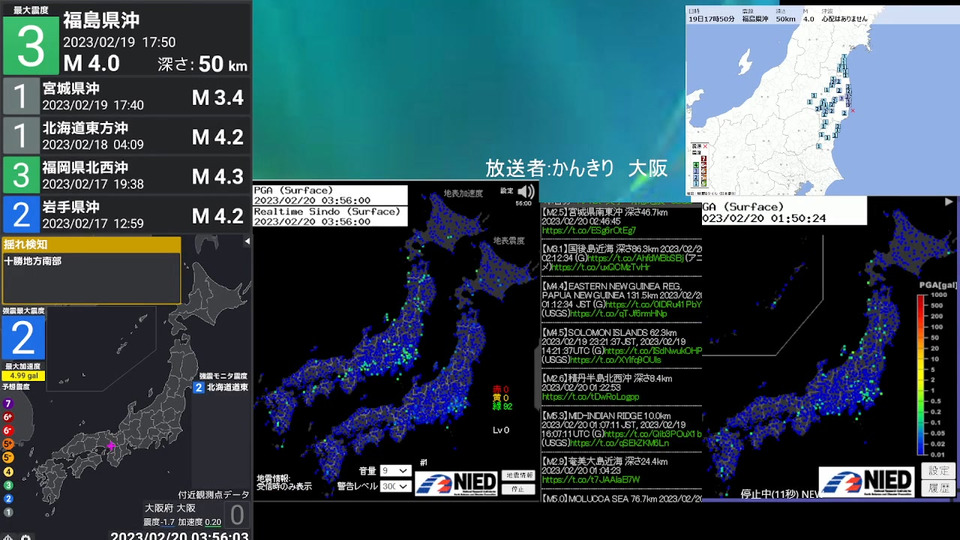
Task: Click the blue 強震最大震度 2 badge
Action: pyautogui.click(x=23, y=337)
